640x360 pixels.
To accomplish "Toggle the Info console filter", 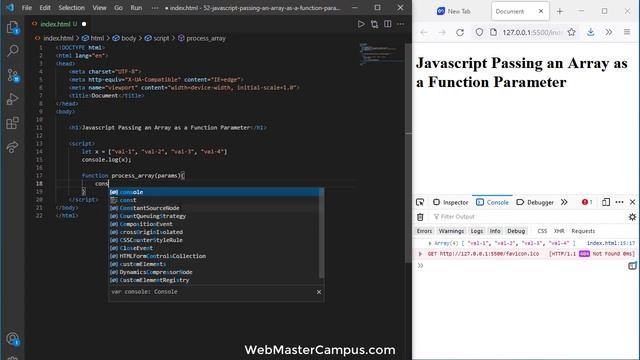I will (495, 231).
